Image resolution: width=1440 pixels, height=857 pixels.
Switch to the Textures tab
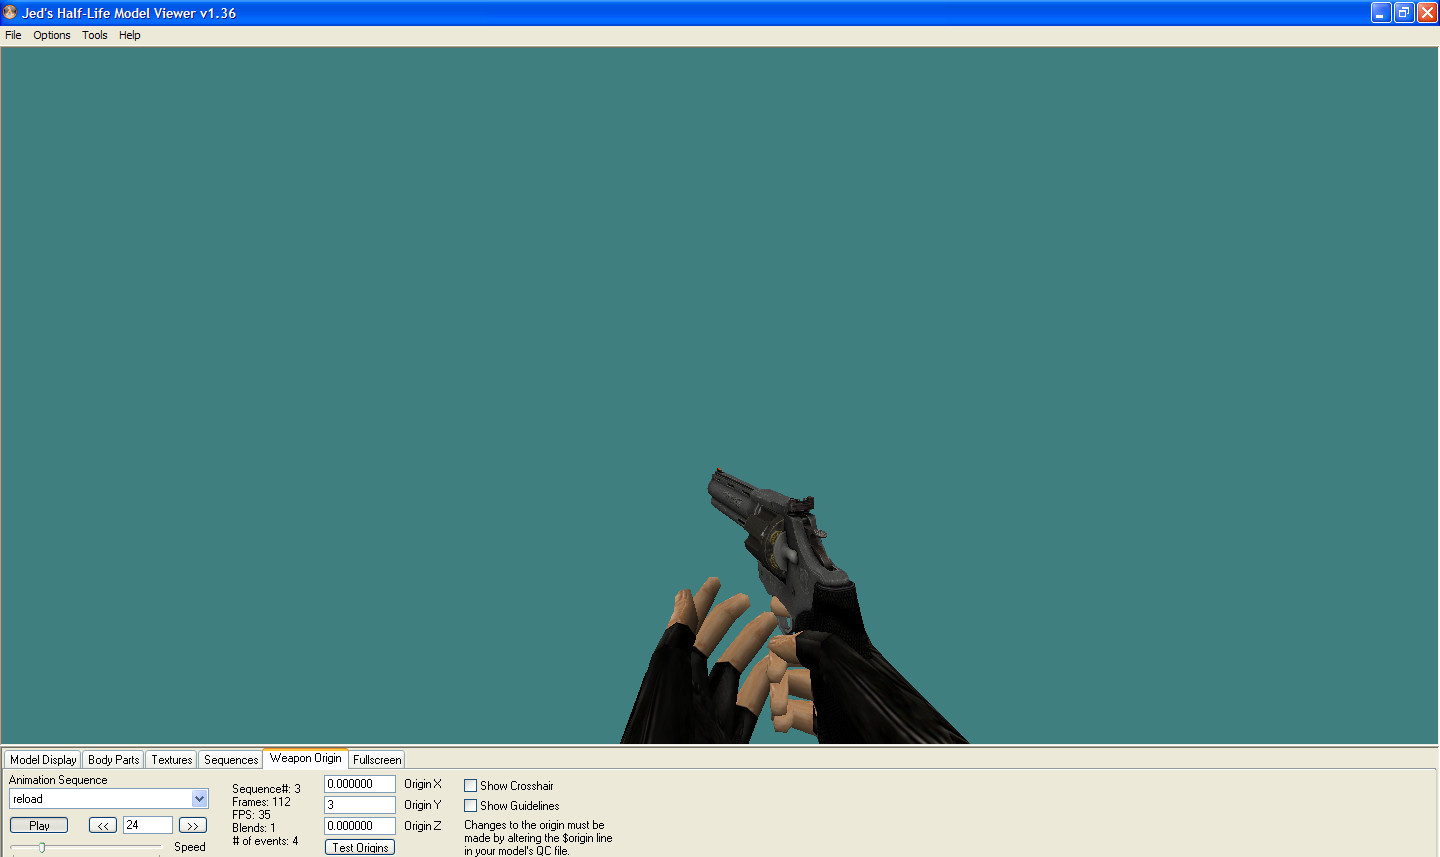pos(170,759)
